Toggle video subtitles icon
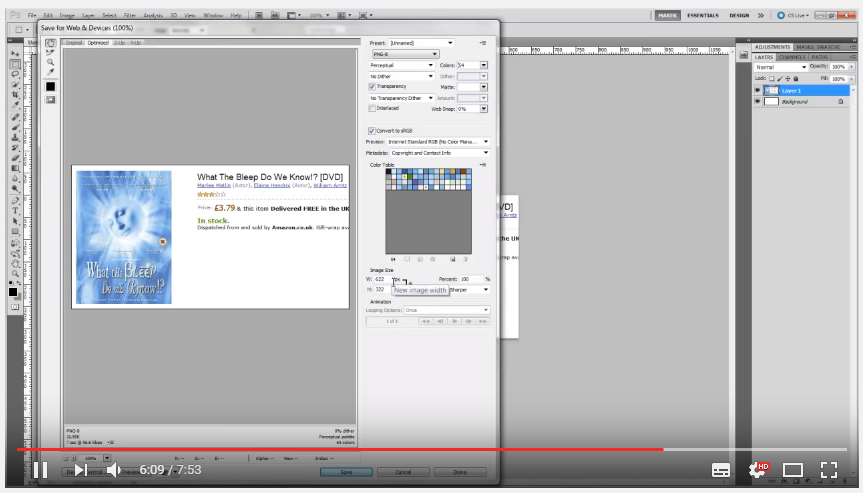The height and width of the screenshot is (493, 863). point(721,469)
